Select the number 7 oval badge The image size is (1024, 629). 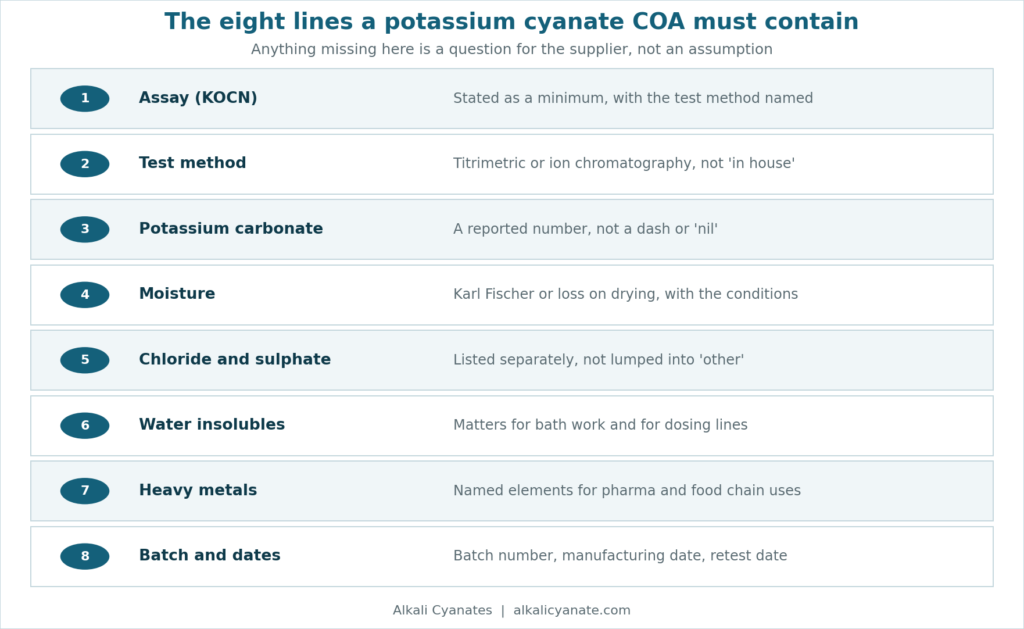pos(85,491)
